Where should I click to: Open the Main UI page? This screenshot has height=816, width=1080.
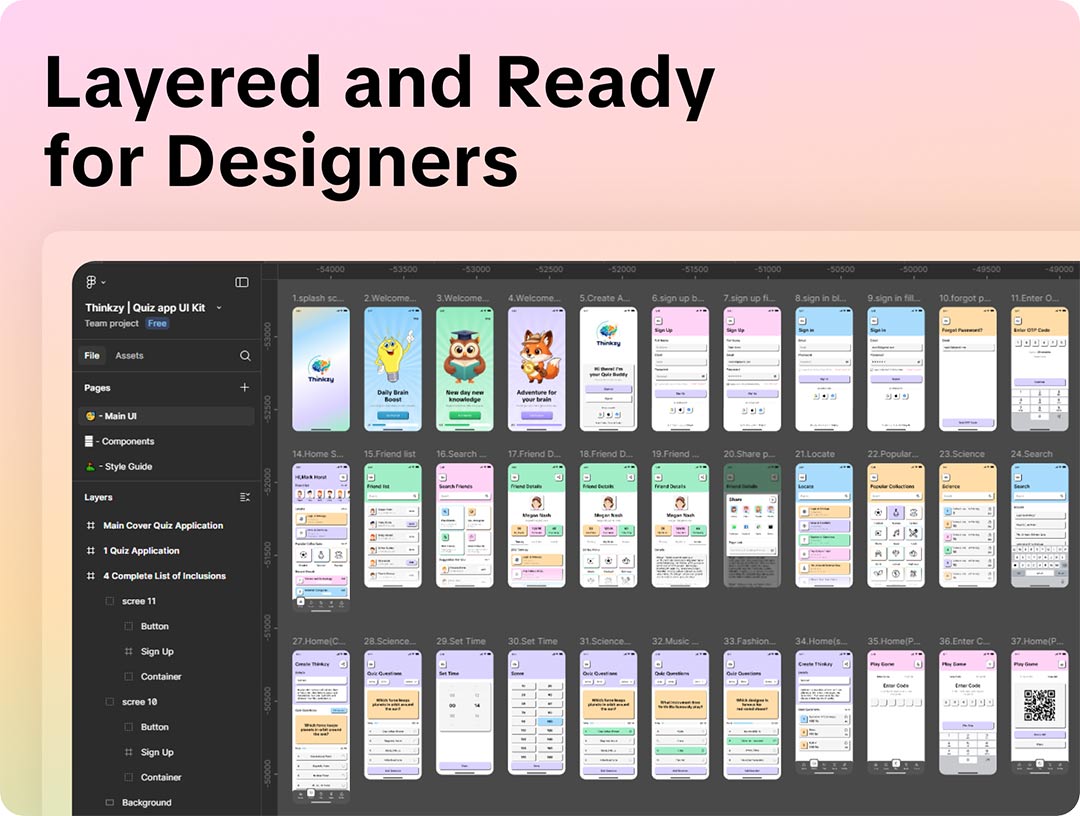coord(118,416)
